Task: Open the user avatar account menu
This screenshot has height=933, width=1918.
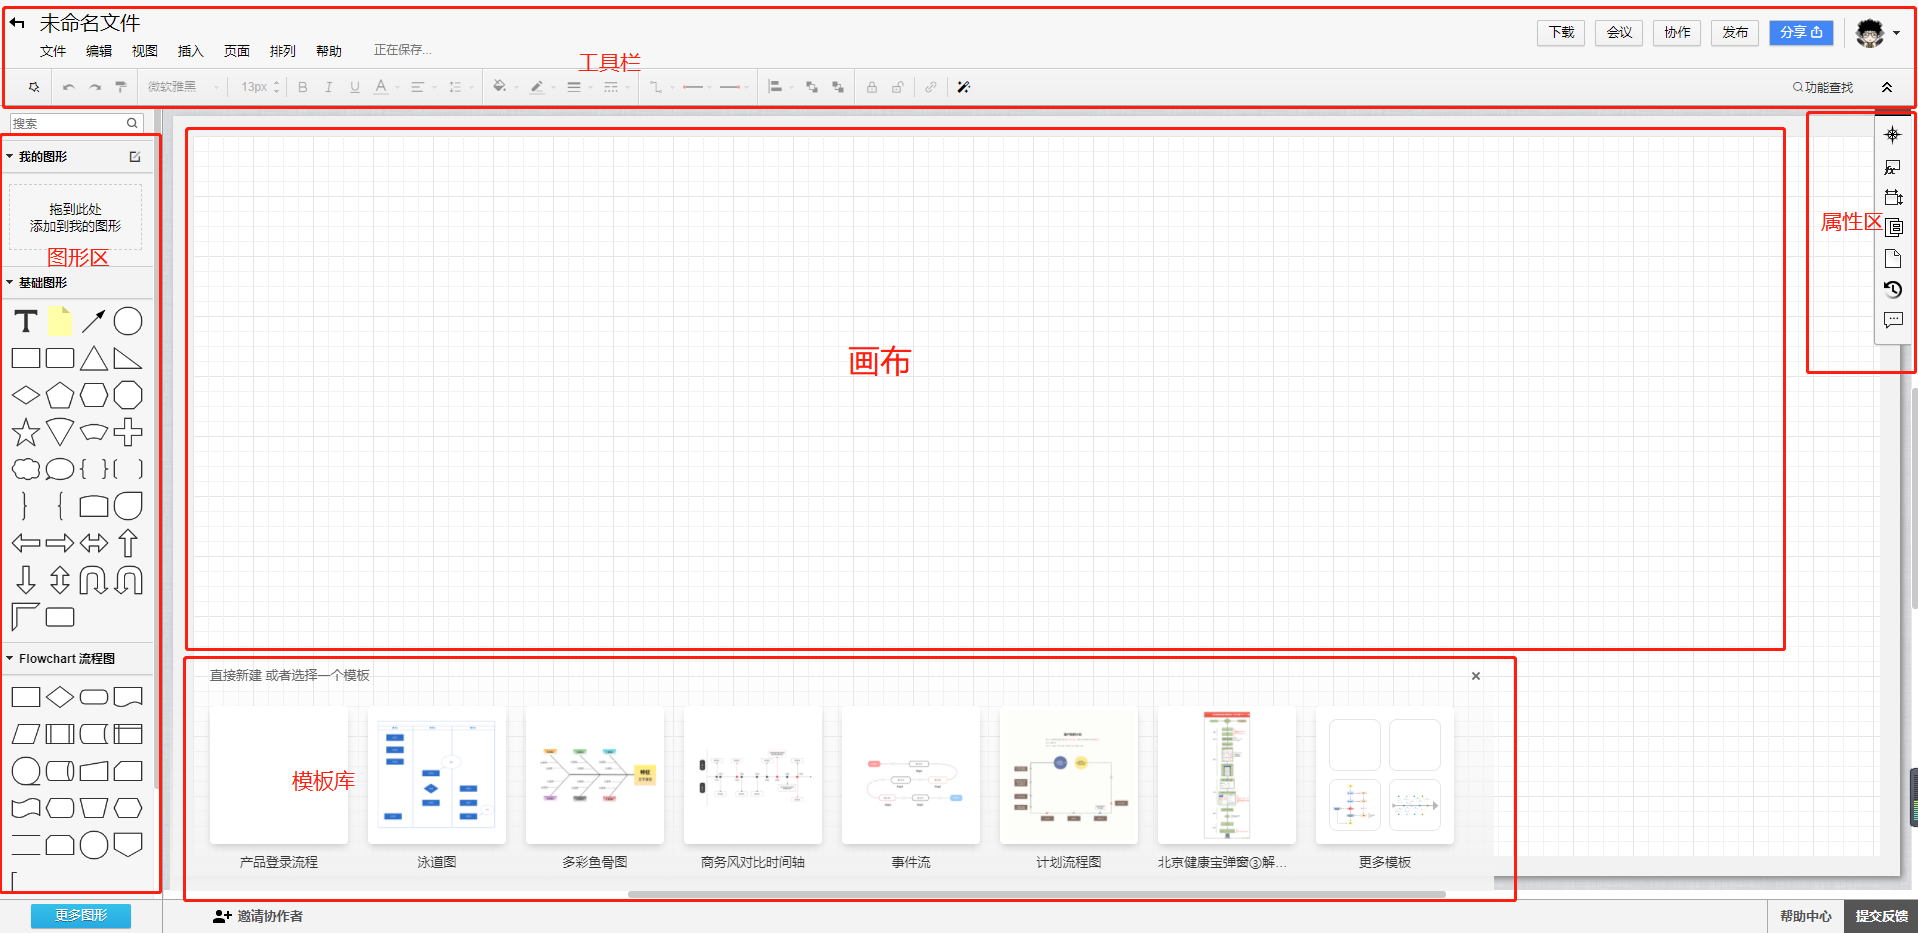Action: [1877, 33]
